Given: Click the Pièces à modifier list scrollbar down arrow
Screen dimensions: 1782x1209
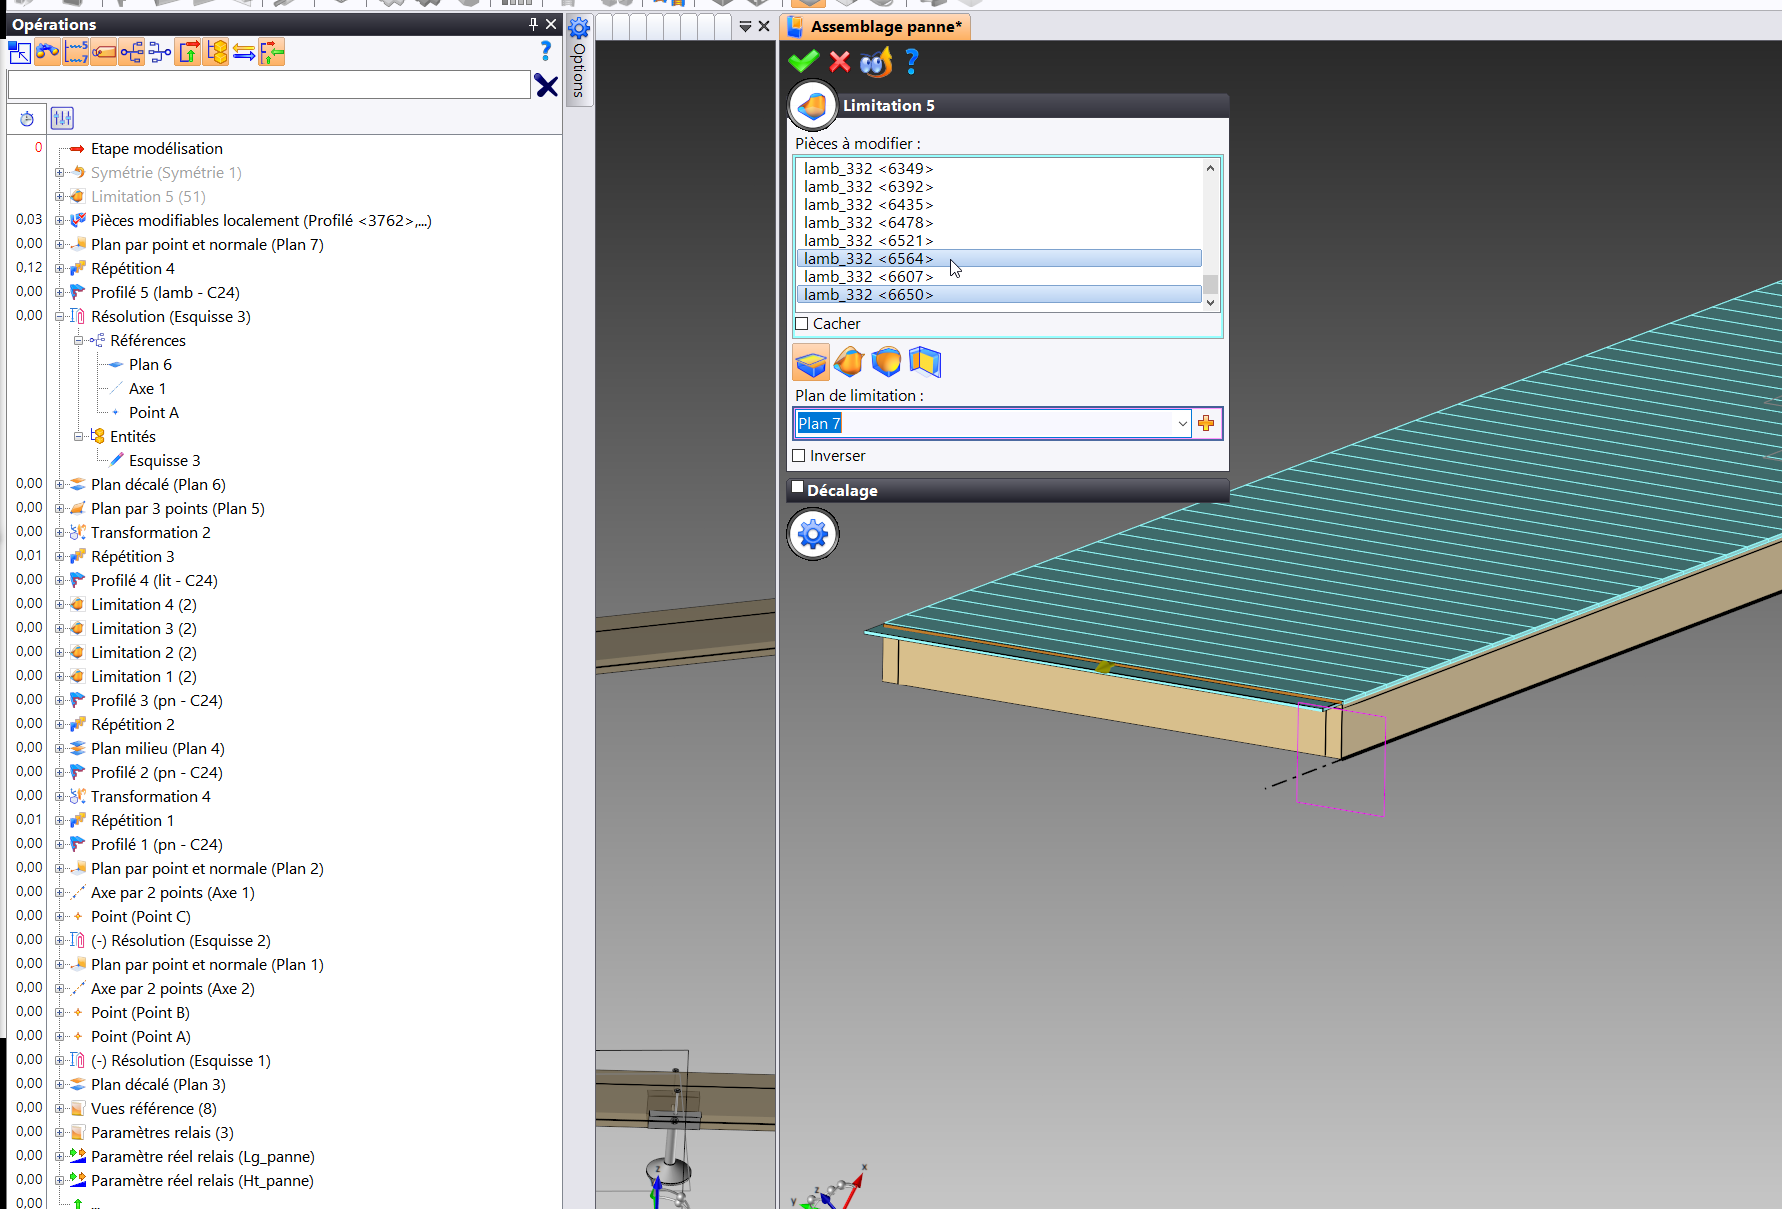Looking at the screenshot, I should [x=1210, y=303].
